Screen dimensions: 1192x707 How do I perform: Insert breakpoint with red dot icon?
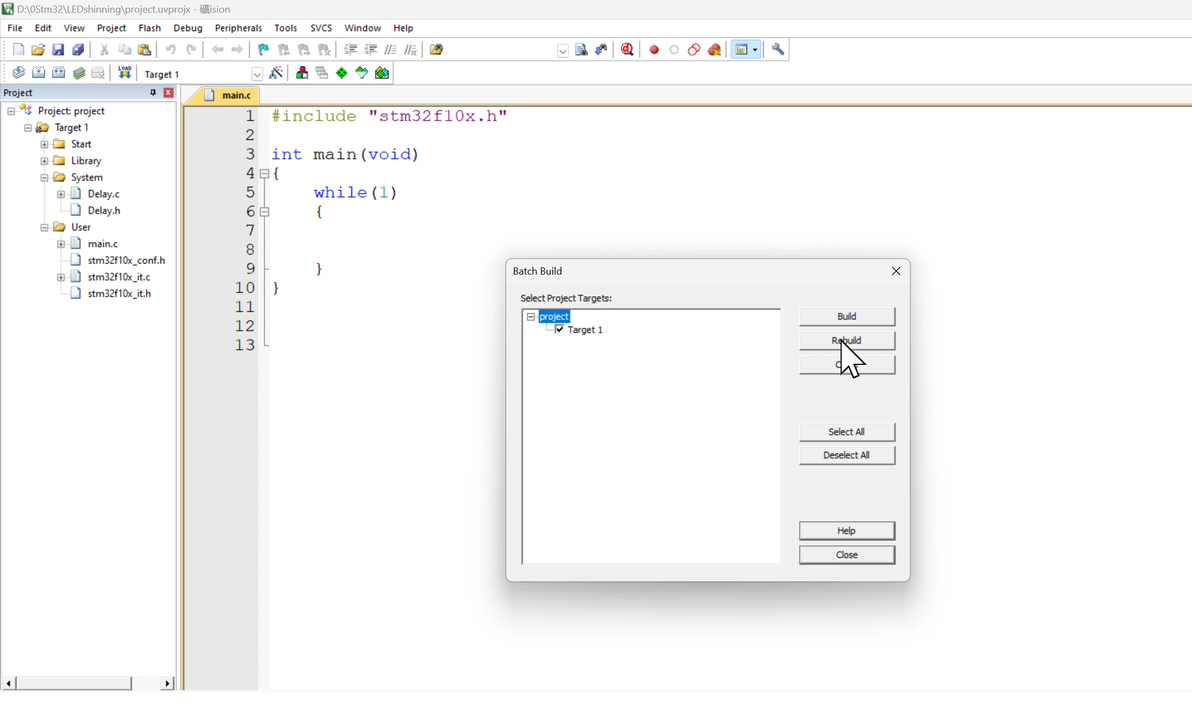point(654,49)
